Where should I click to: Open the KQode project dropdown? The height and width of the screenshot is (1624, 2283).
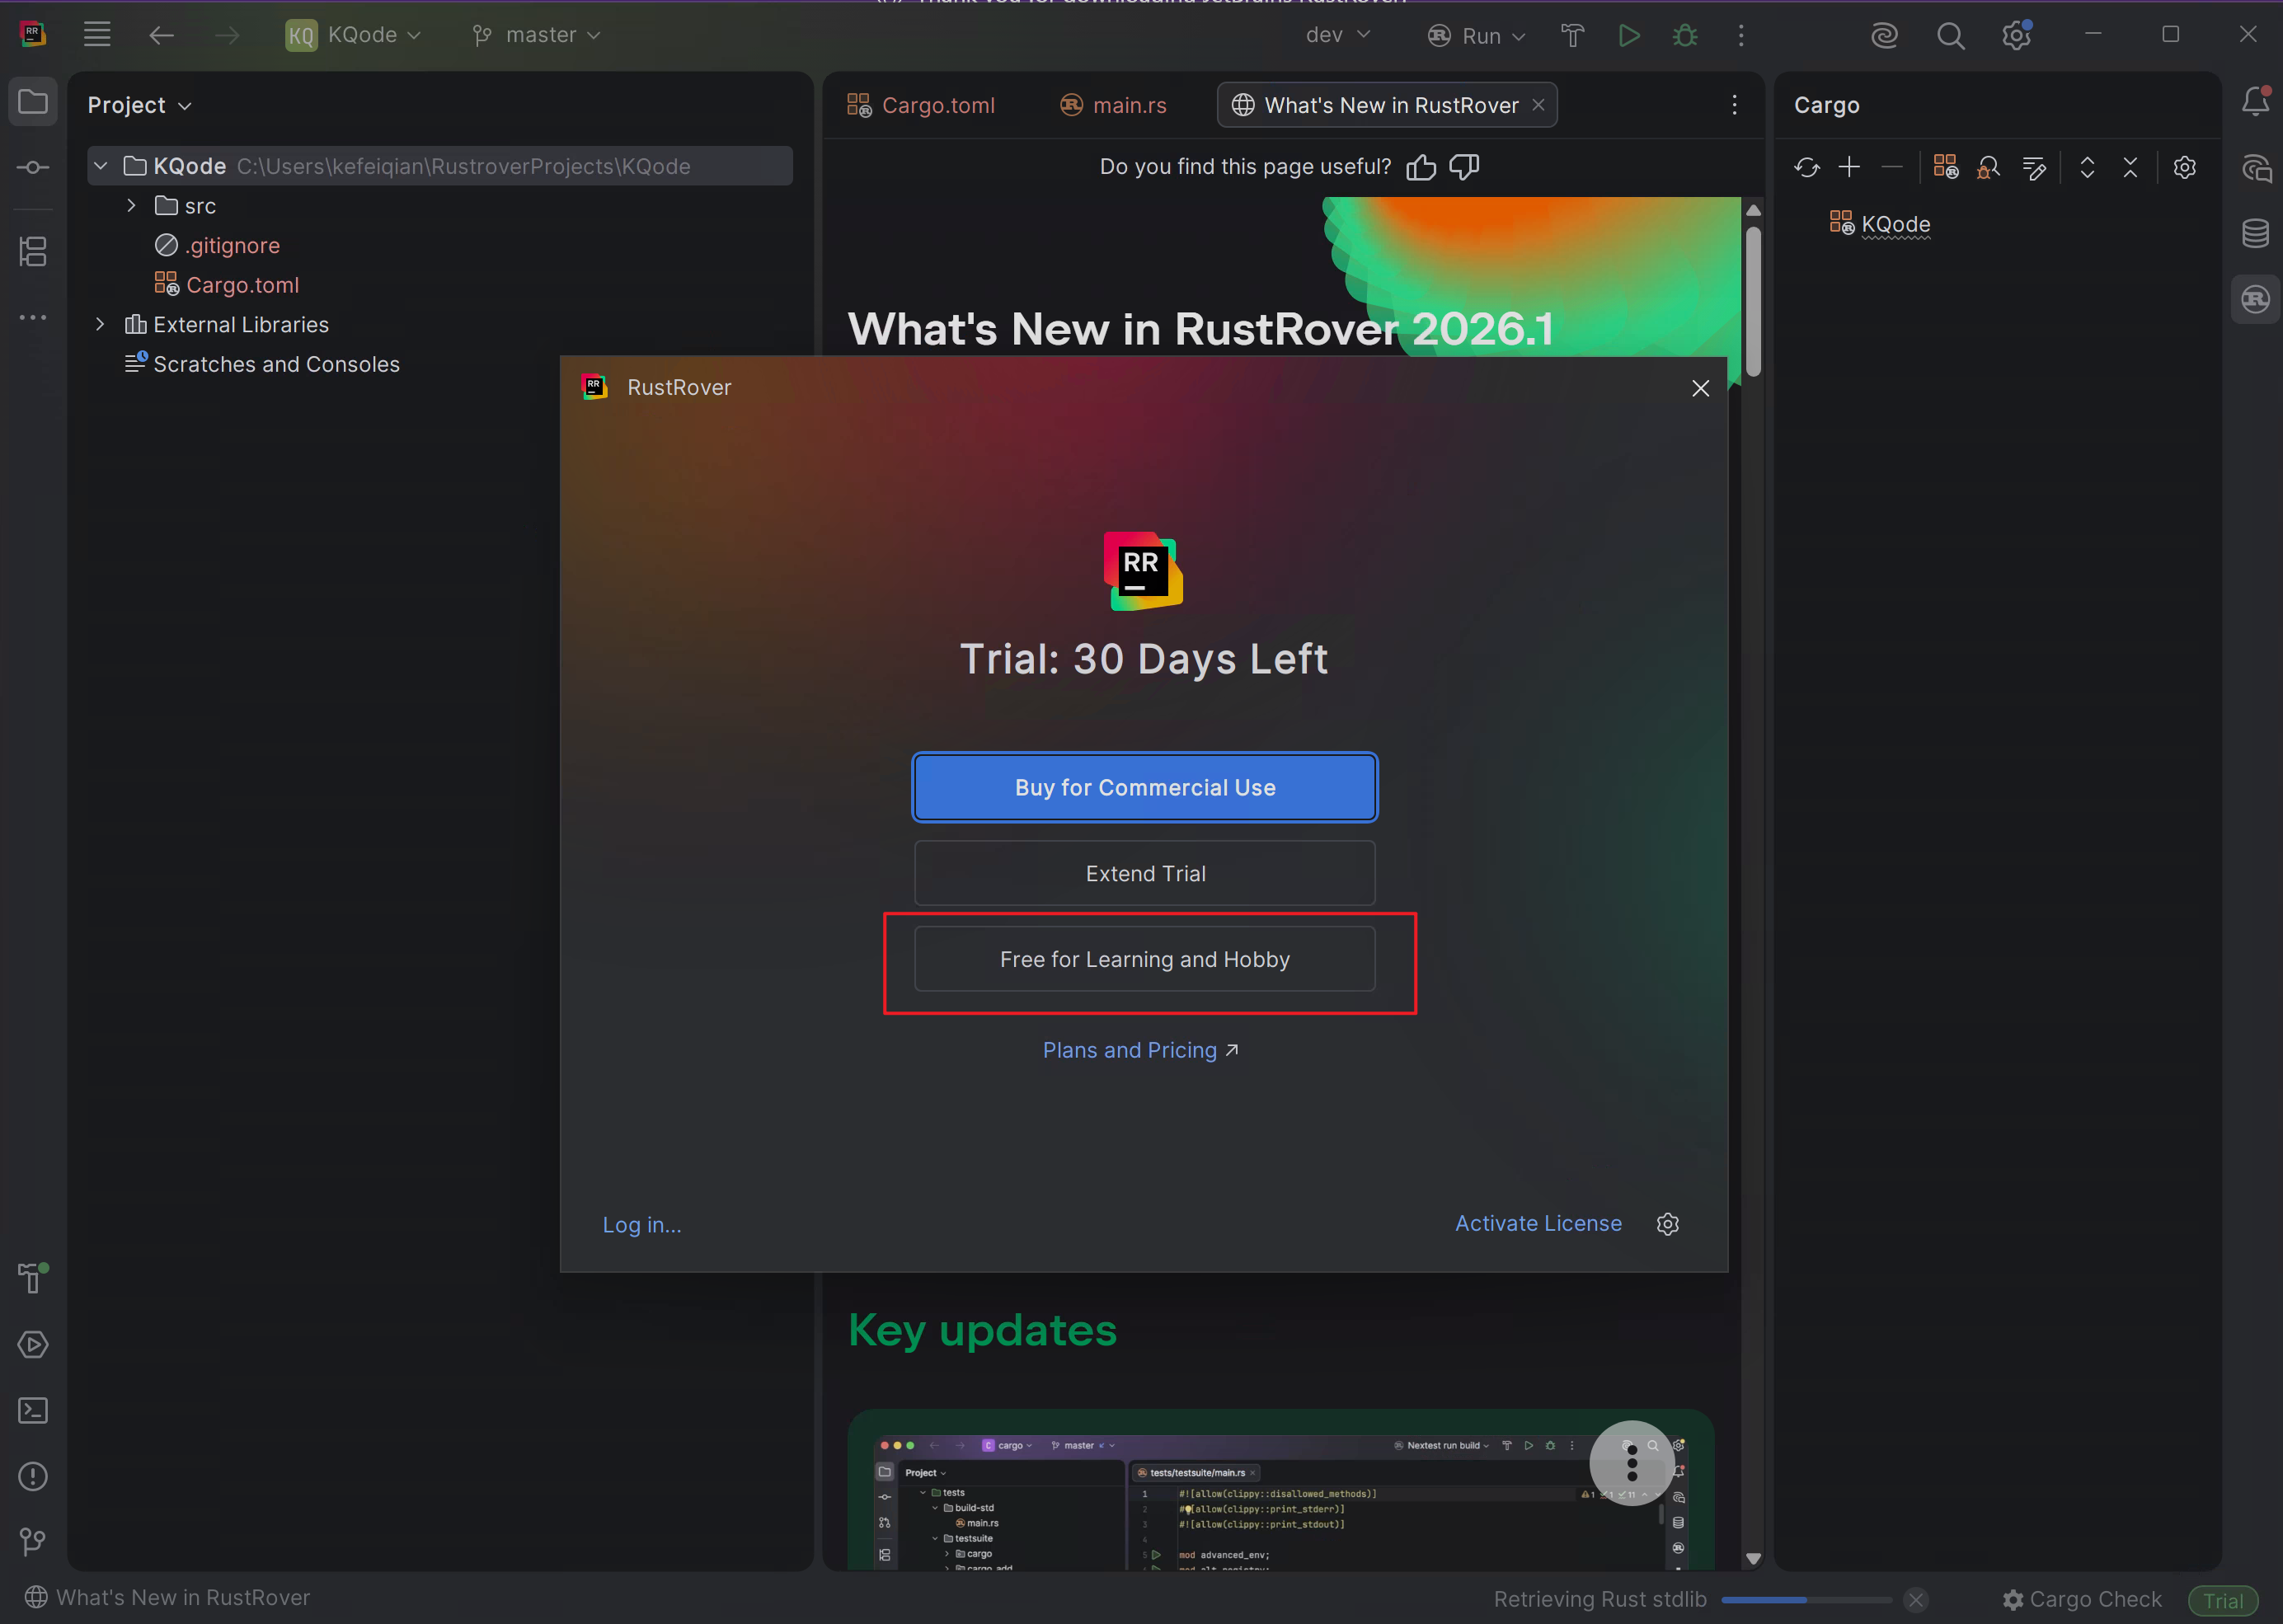[353, 35]
